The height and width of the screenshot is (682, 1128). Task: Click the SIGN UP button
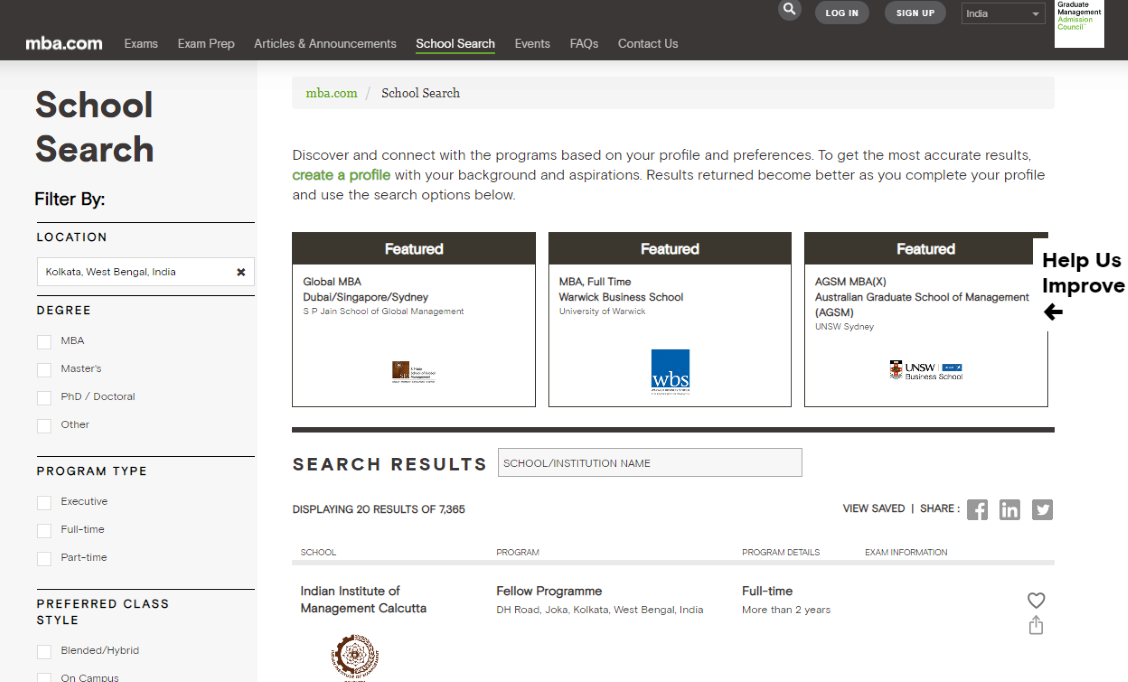click(915, 13)
